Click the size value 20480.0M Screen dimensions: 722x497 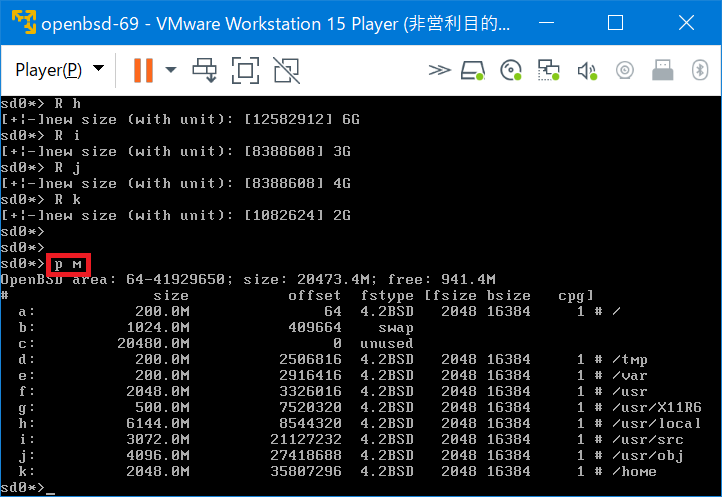tap(153, 343)
